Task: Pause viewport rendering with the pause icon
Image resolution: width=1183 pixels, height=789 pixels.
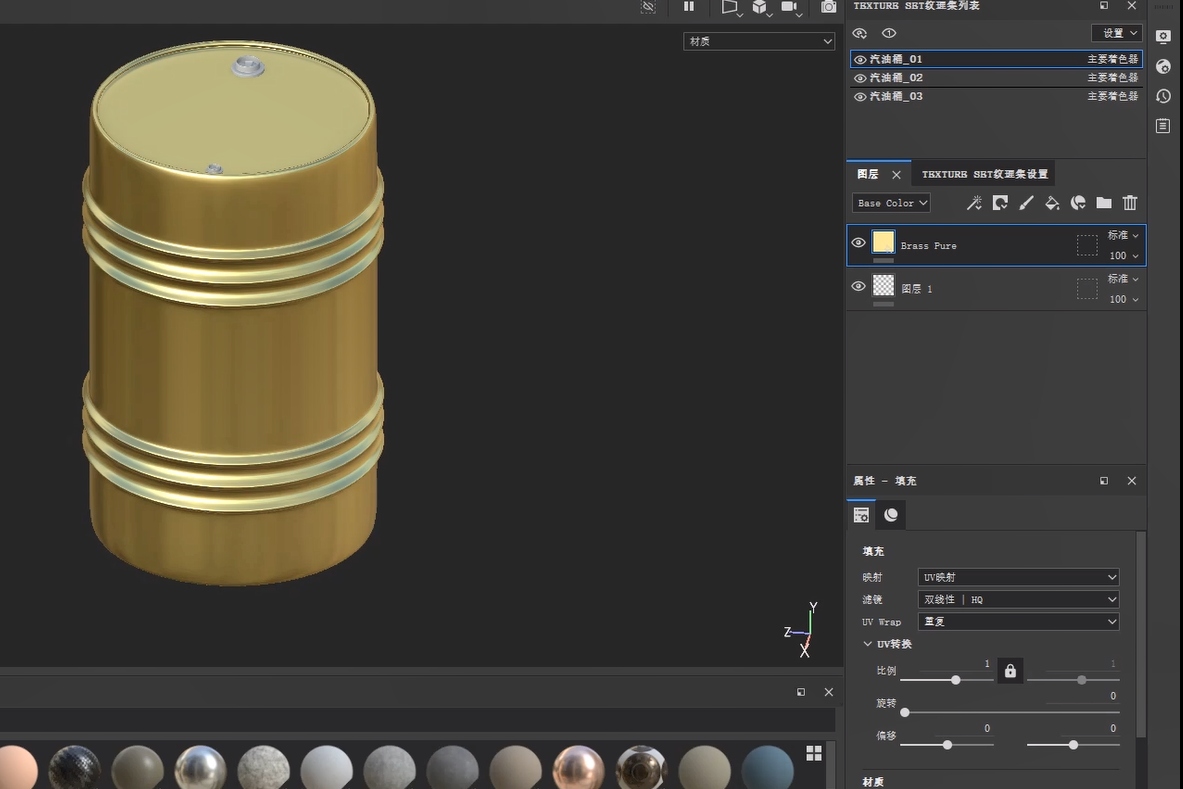Action: point(689,7)
